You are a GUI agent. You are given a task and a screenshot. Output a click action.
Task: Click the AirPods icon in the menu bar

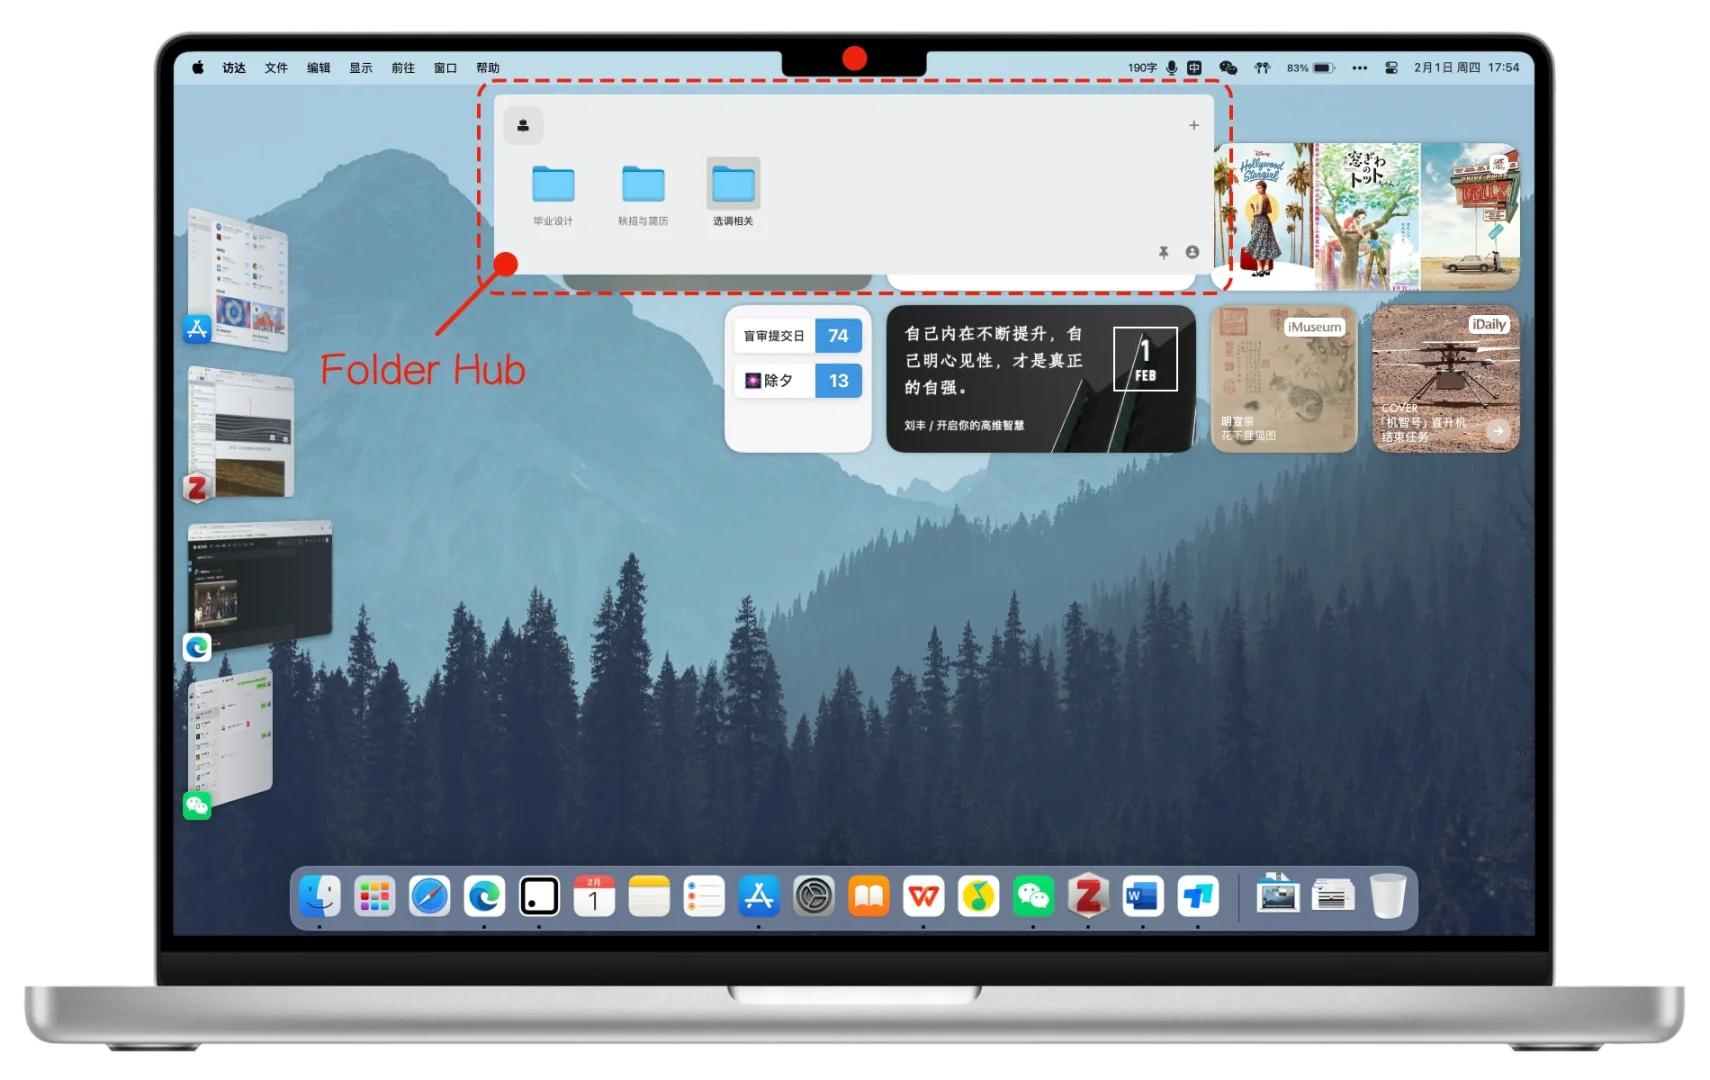click(x=1262, y=67)
